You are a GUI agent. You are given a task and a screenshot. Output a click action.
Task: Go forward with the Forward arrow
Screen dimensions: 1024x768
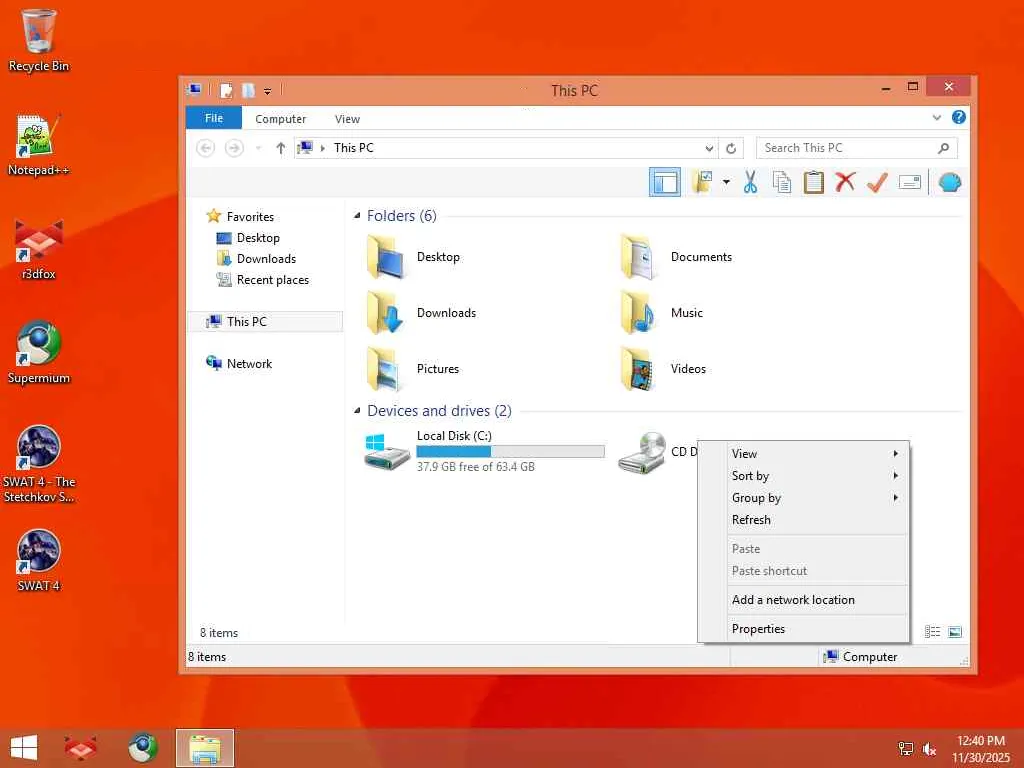234,148
